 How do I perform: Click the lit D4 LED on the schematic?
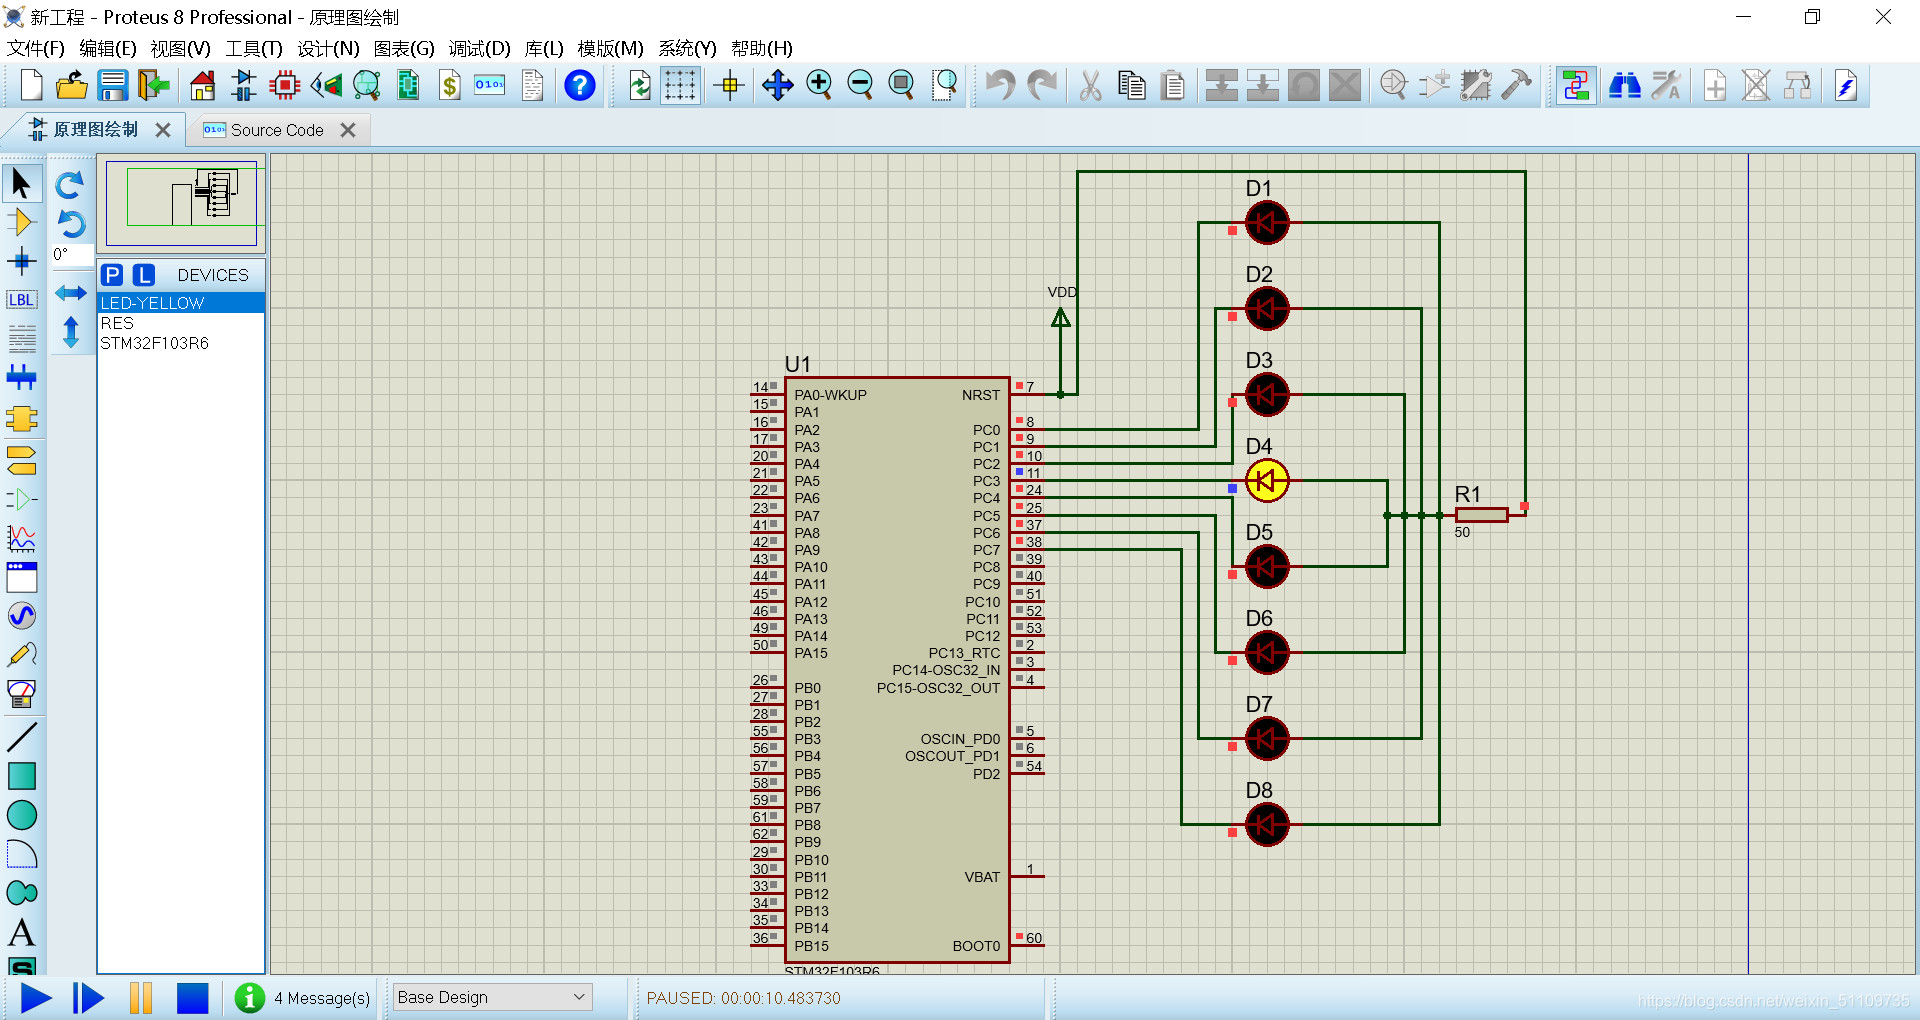pos(1266,481)
